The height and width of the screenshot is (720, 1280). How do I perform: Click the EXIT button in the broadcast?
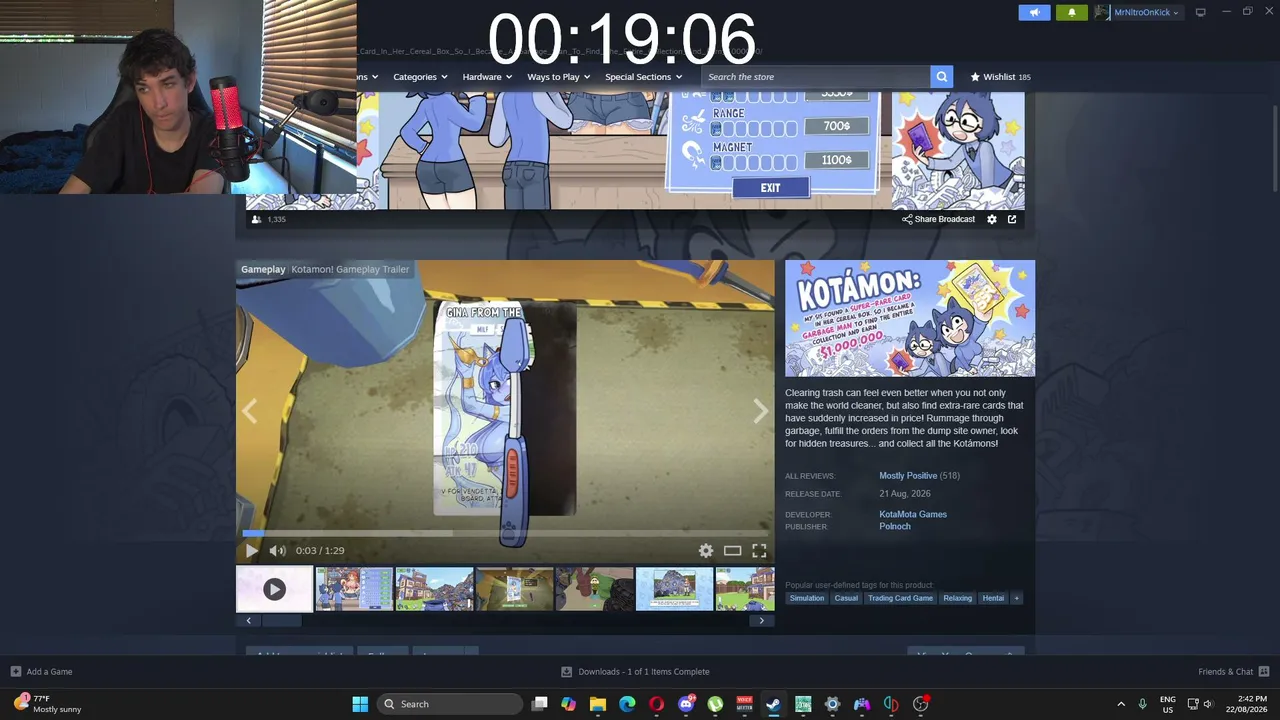[770, 188]
